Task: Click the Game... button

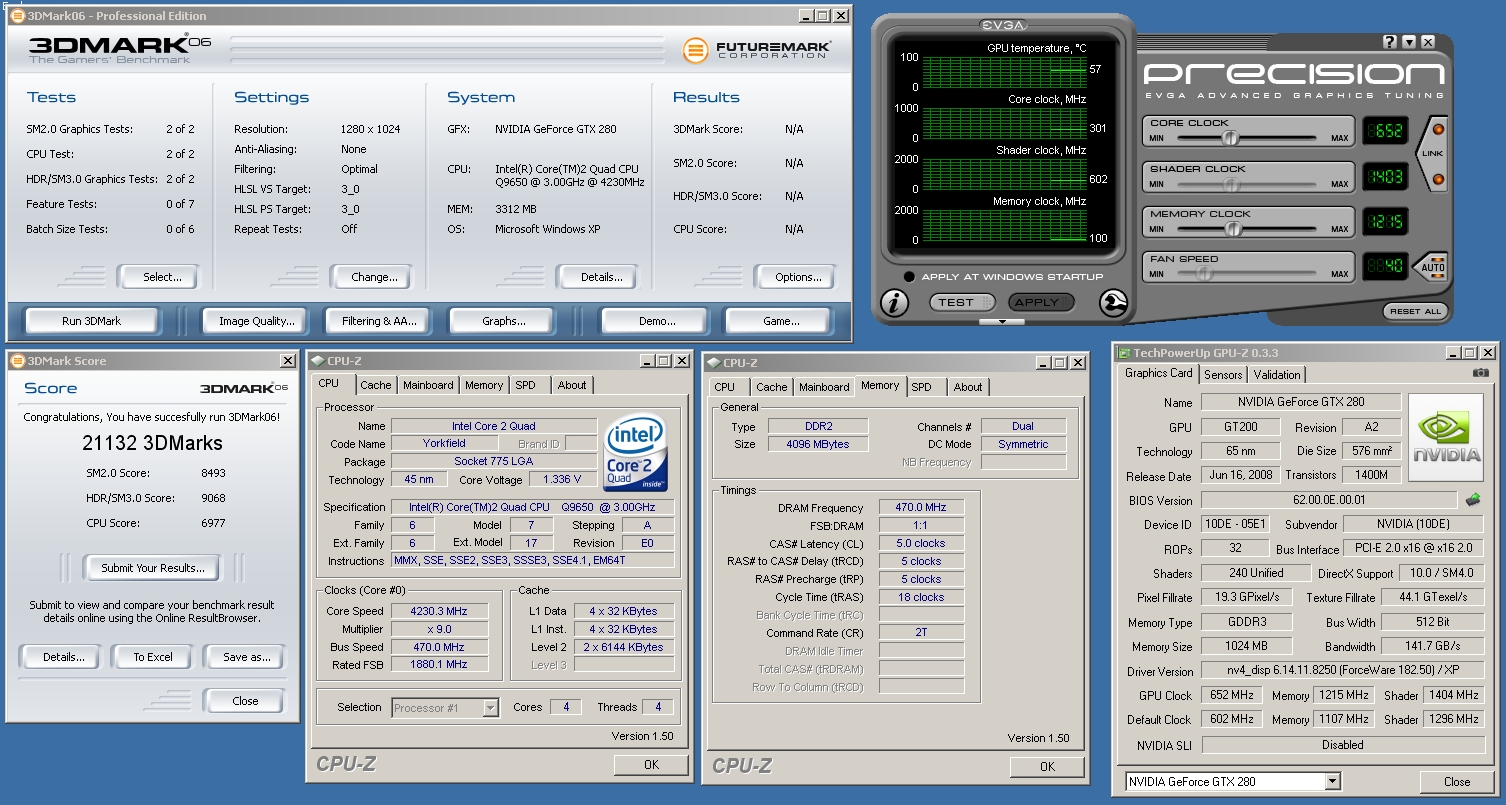Action: (781, 321)
